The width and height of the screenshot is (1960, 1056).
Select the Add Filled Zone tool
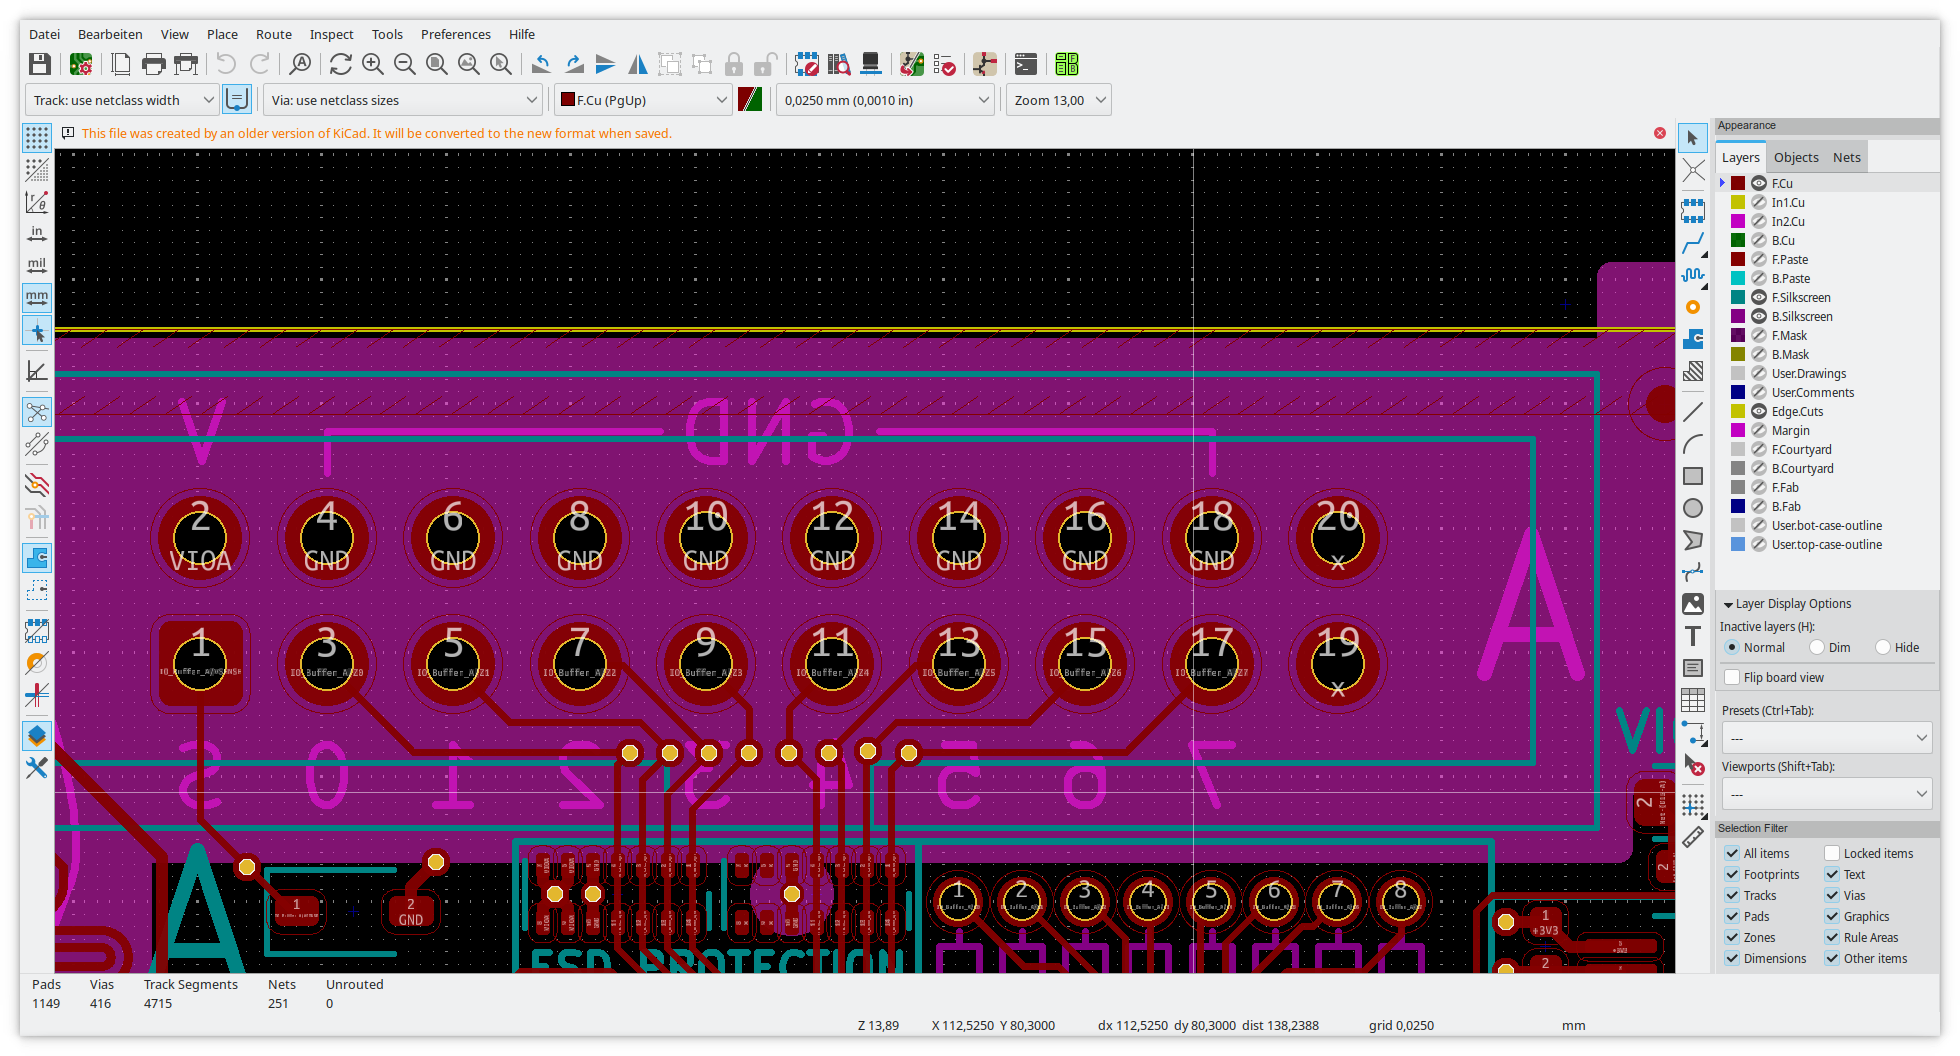[1693, 339]
